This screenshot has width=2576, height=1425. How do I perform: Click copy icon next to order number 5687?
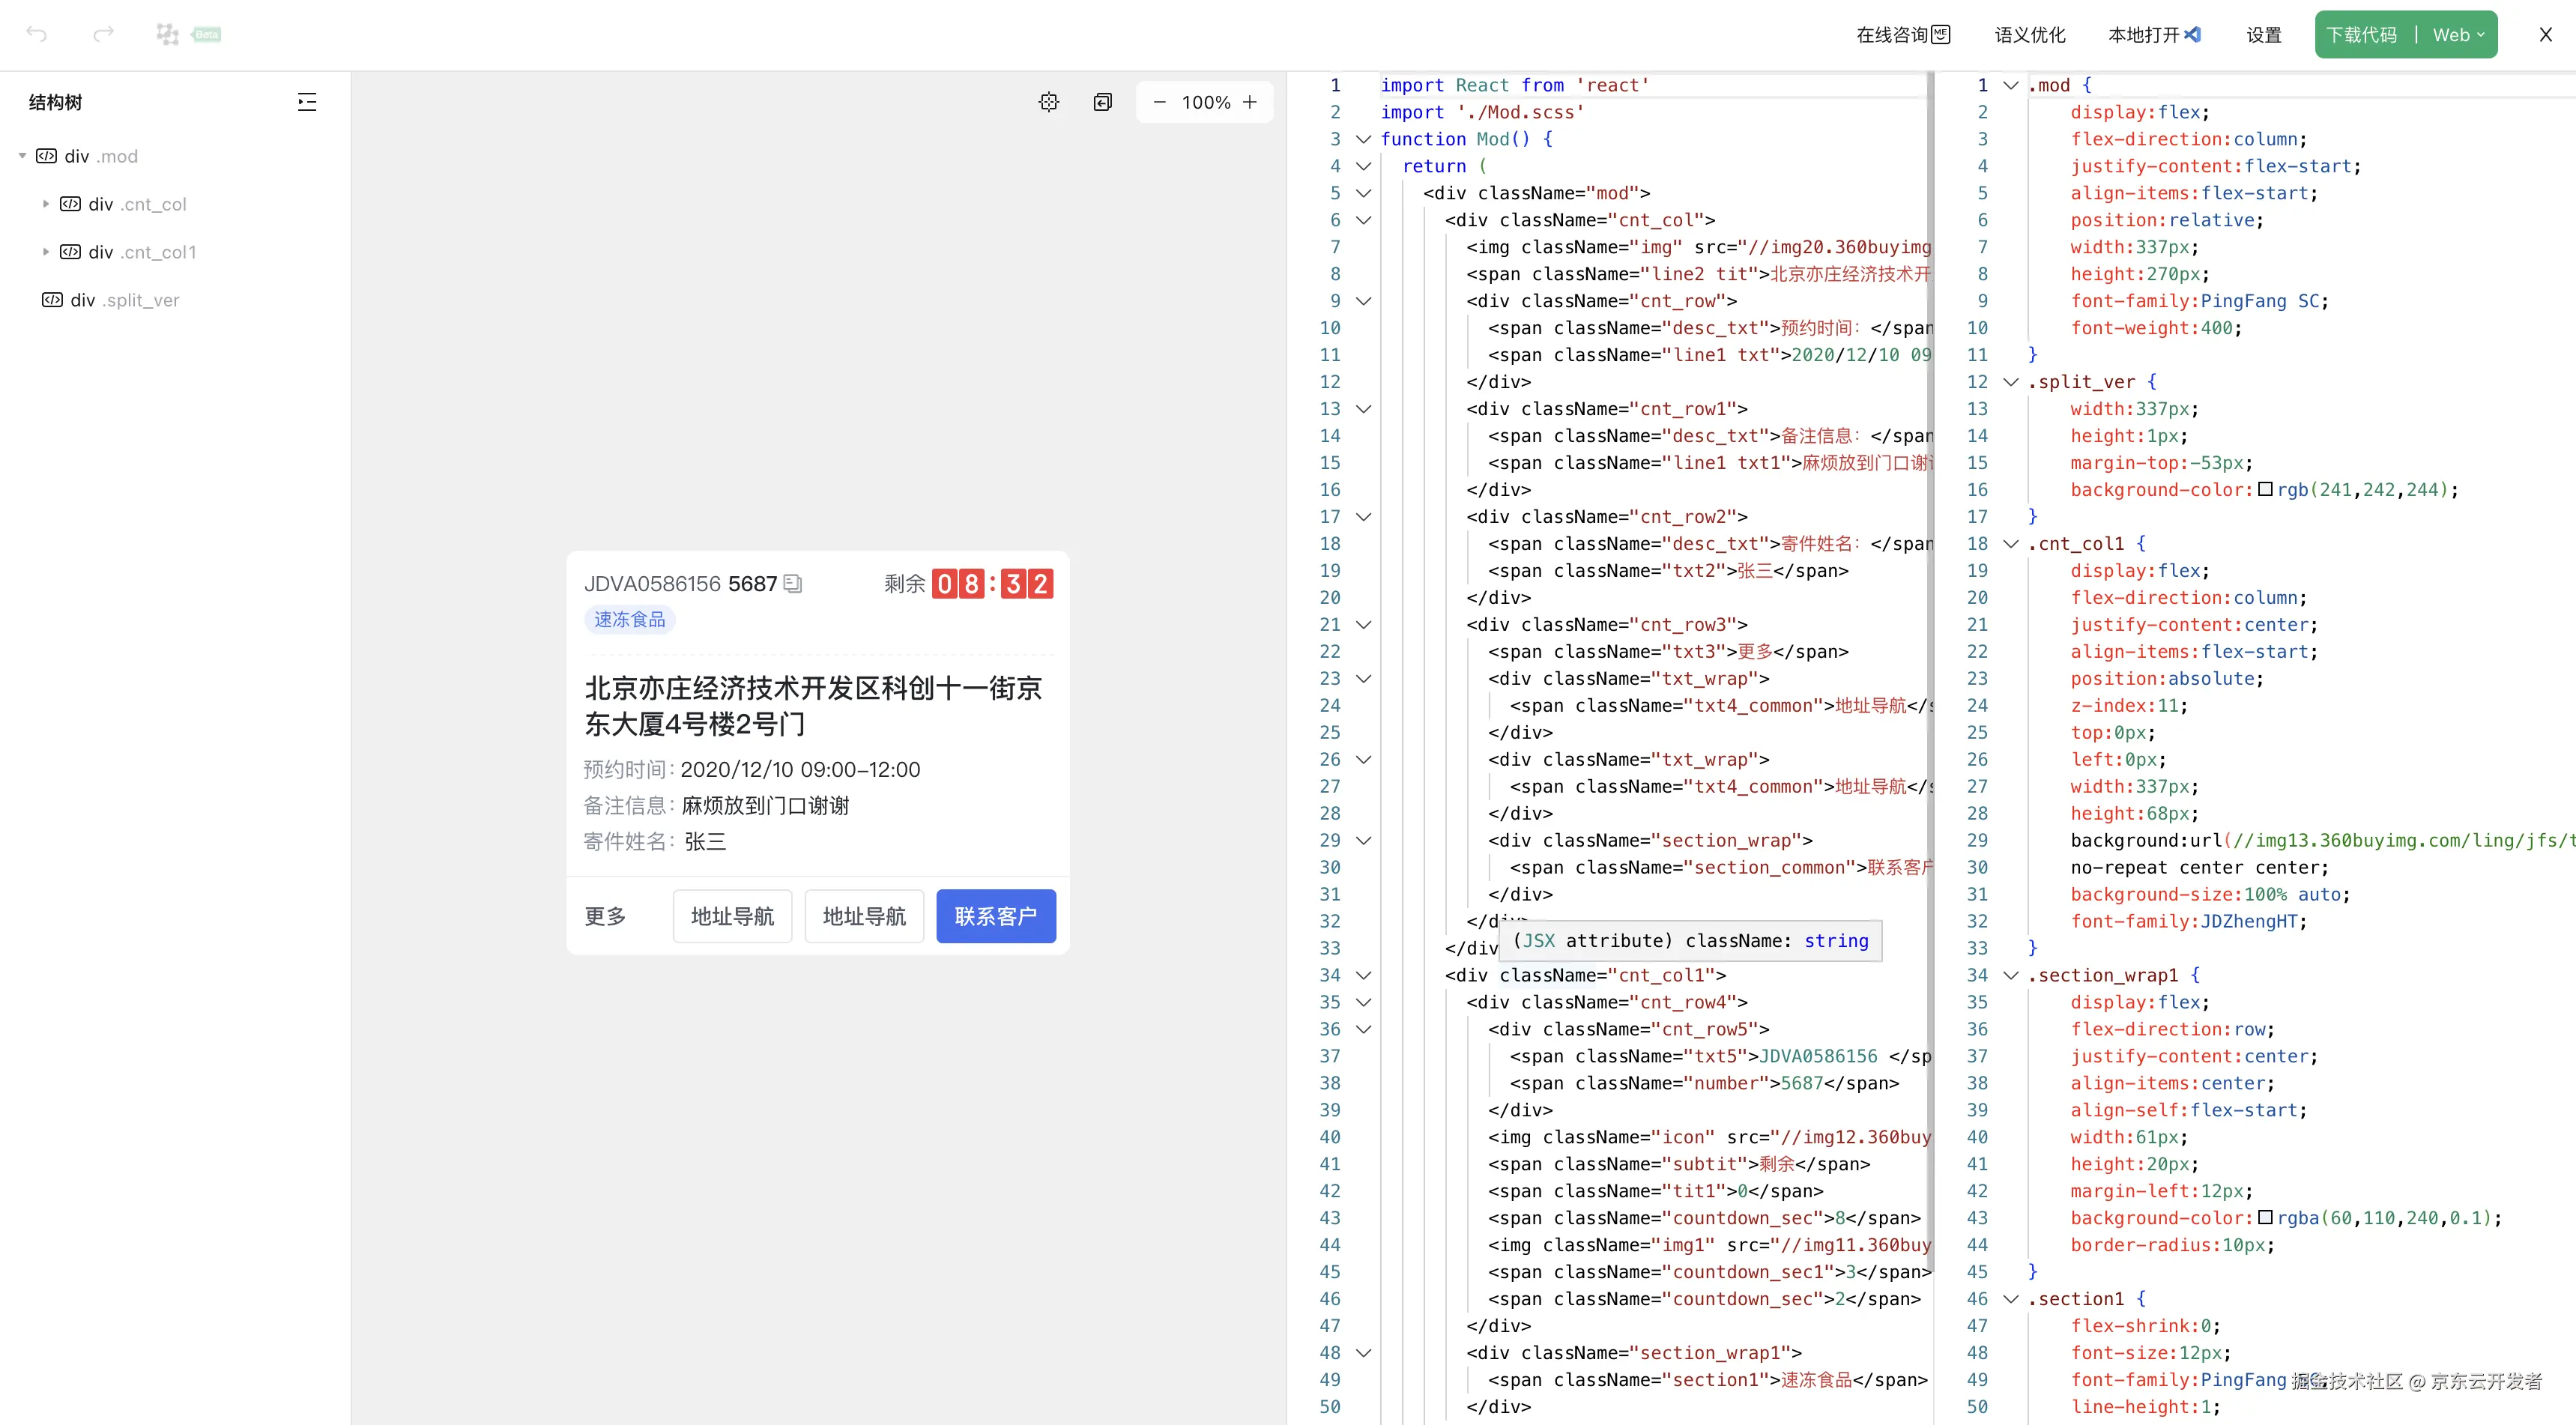pyautogui.click(x=793, y=583)
